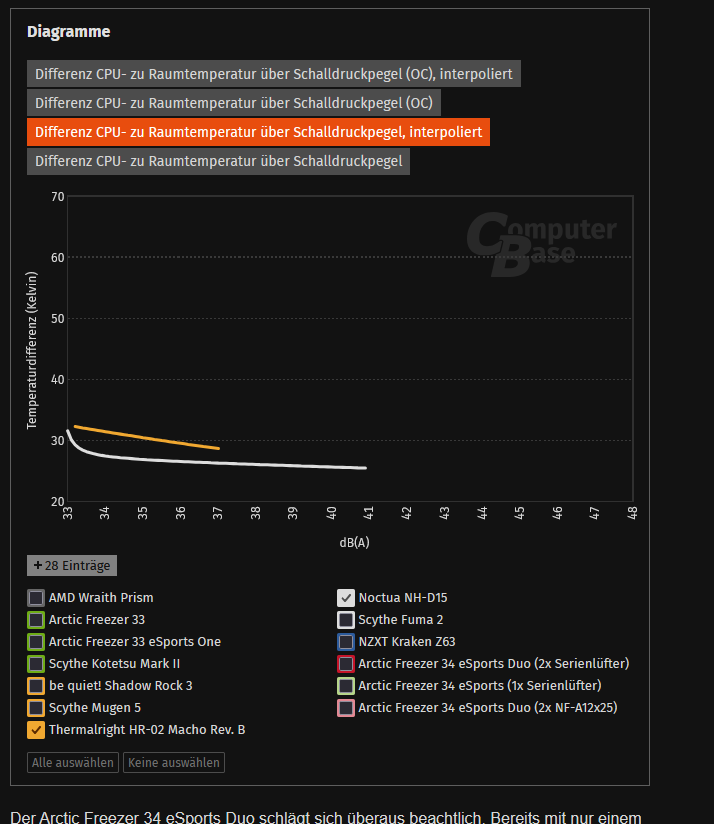Check Arctic Freezer 33 eSports One

coord(36,642)
